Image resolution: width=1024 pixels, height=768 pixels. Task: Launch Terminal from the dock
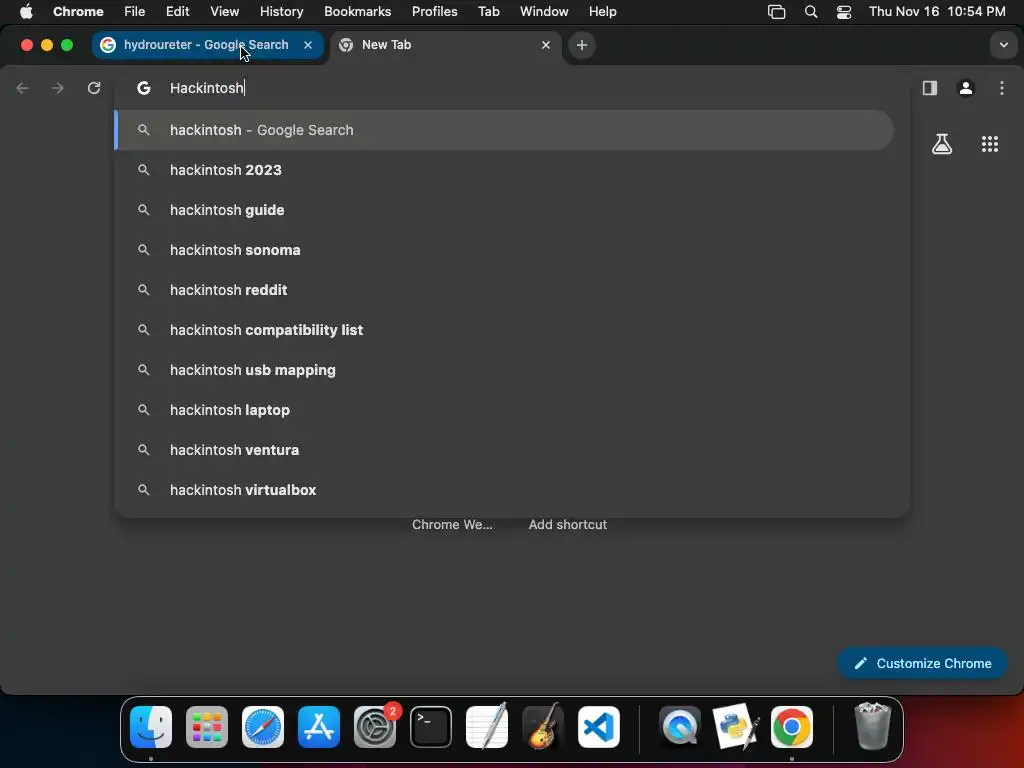pos(431,727)
